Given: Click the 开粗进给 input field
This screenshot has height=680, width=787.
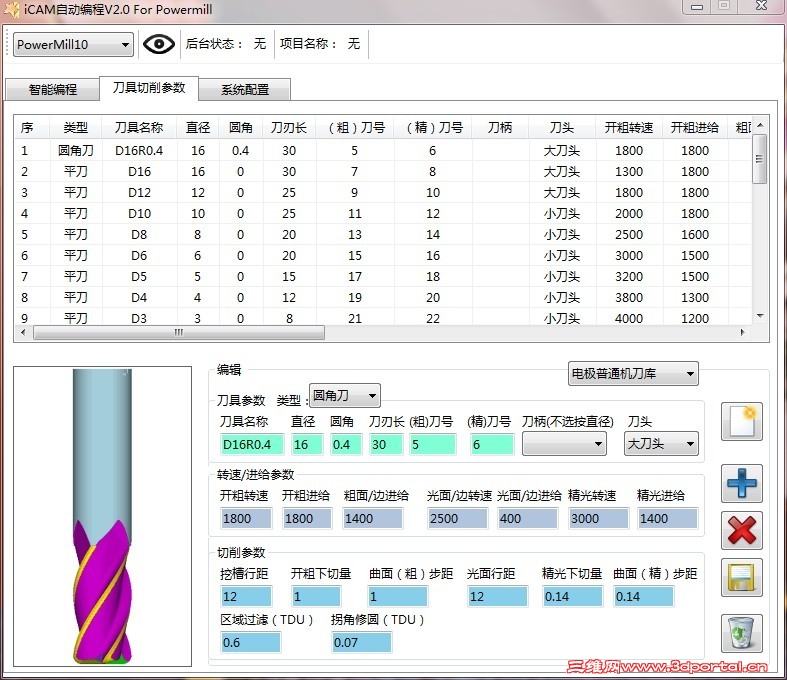Looking at the screenshot, I should tap(306, 518).
